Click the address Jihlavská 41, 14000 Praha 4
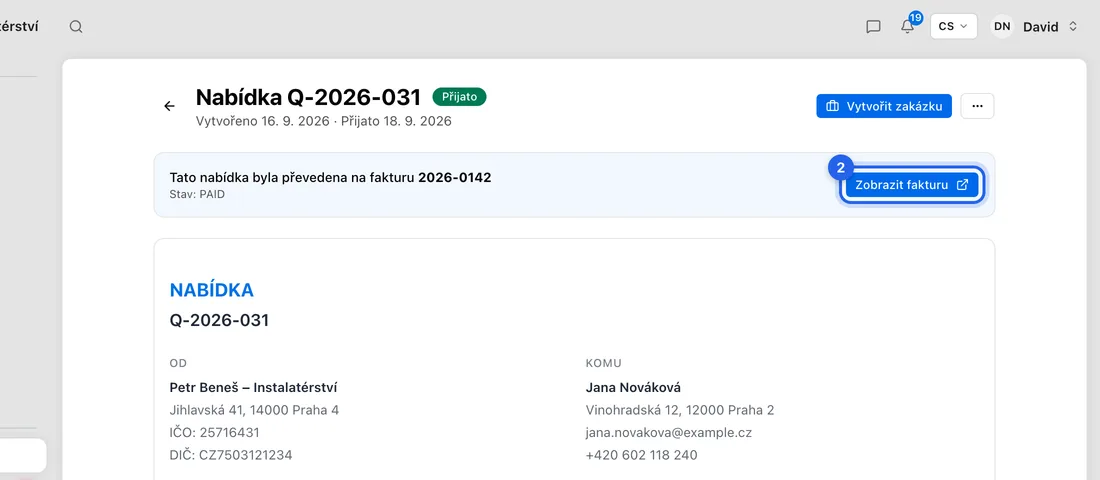The image size is (1100, 480). 255,410
